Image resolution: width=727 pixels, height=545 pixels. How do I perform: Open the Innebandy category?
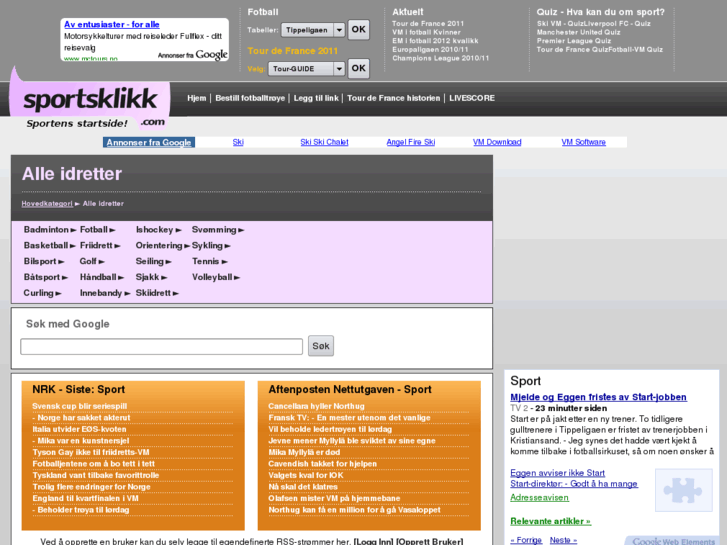point(105,293)
